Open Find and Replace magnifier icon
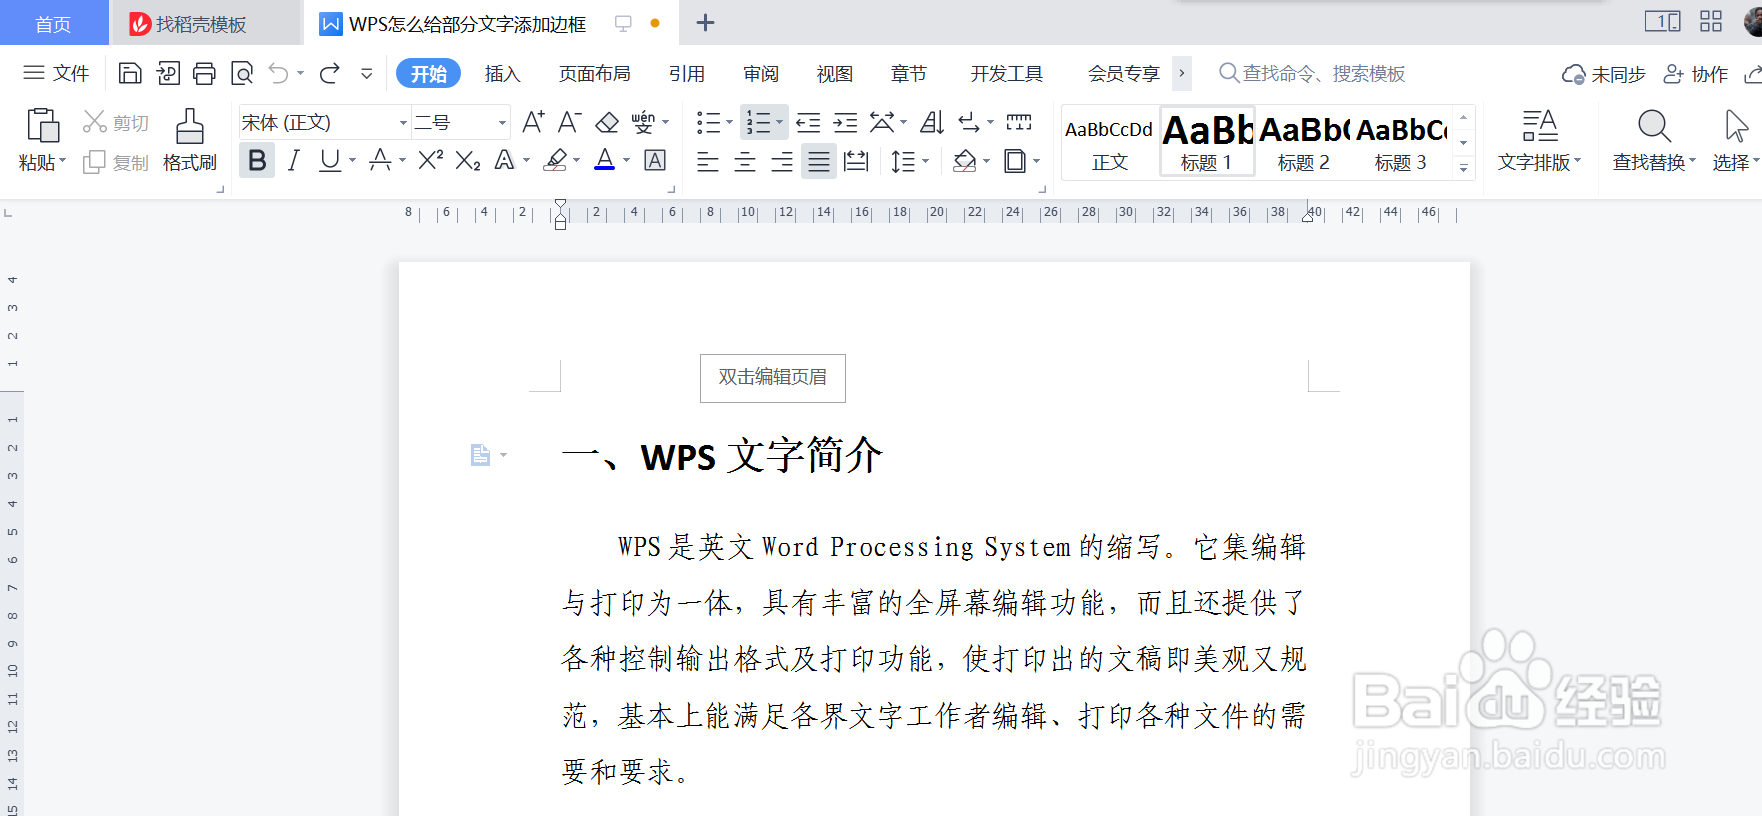The width and height of the screenshot is (1762, 816). [x=1654, y=126]
